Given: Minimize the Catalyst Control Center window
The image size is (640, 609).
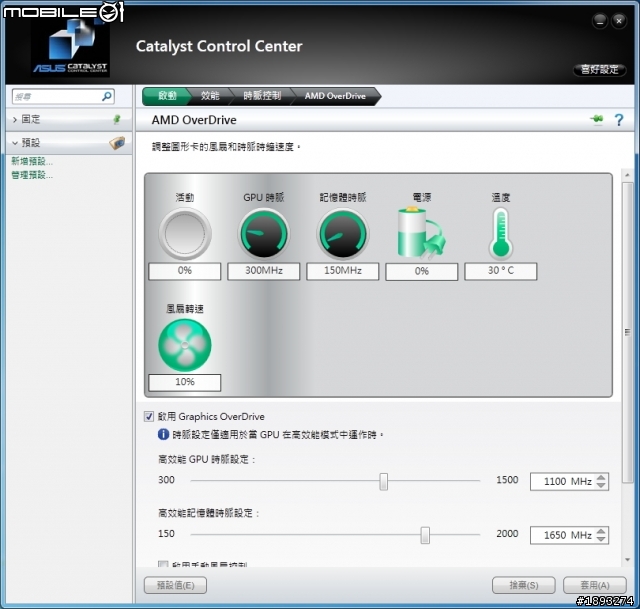Looking at the screenshot, I should [600, 21].
